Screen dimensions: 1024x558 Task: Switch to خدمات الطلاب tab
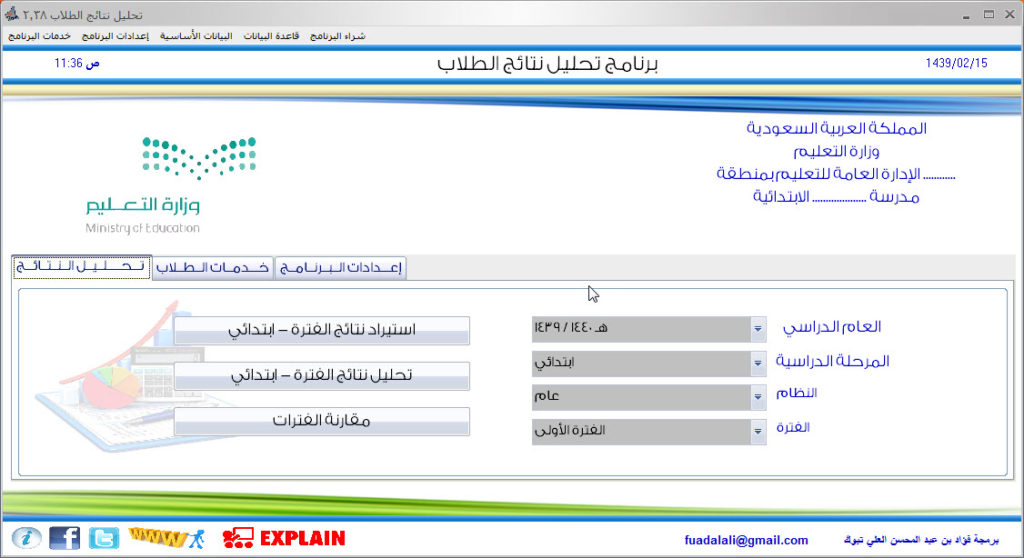point(213,268)
